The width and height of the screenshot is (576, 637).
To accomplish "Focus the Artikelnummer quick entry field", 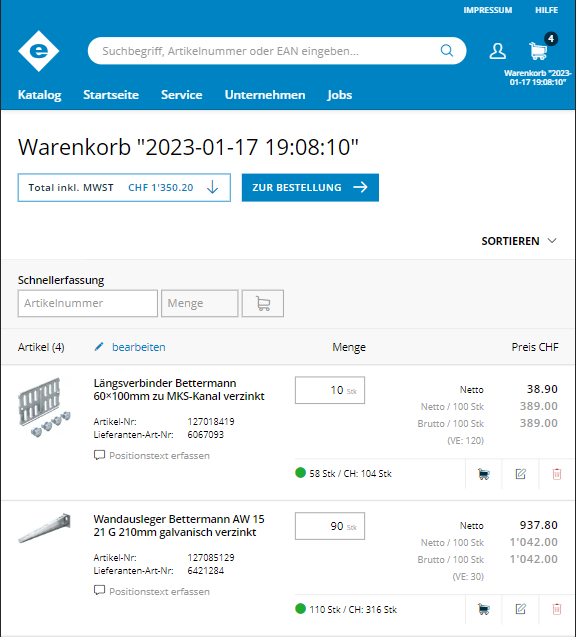I will (x=88, y=303).
